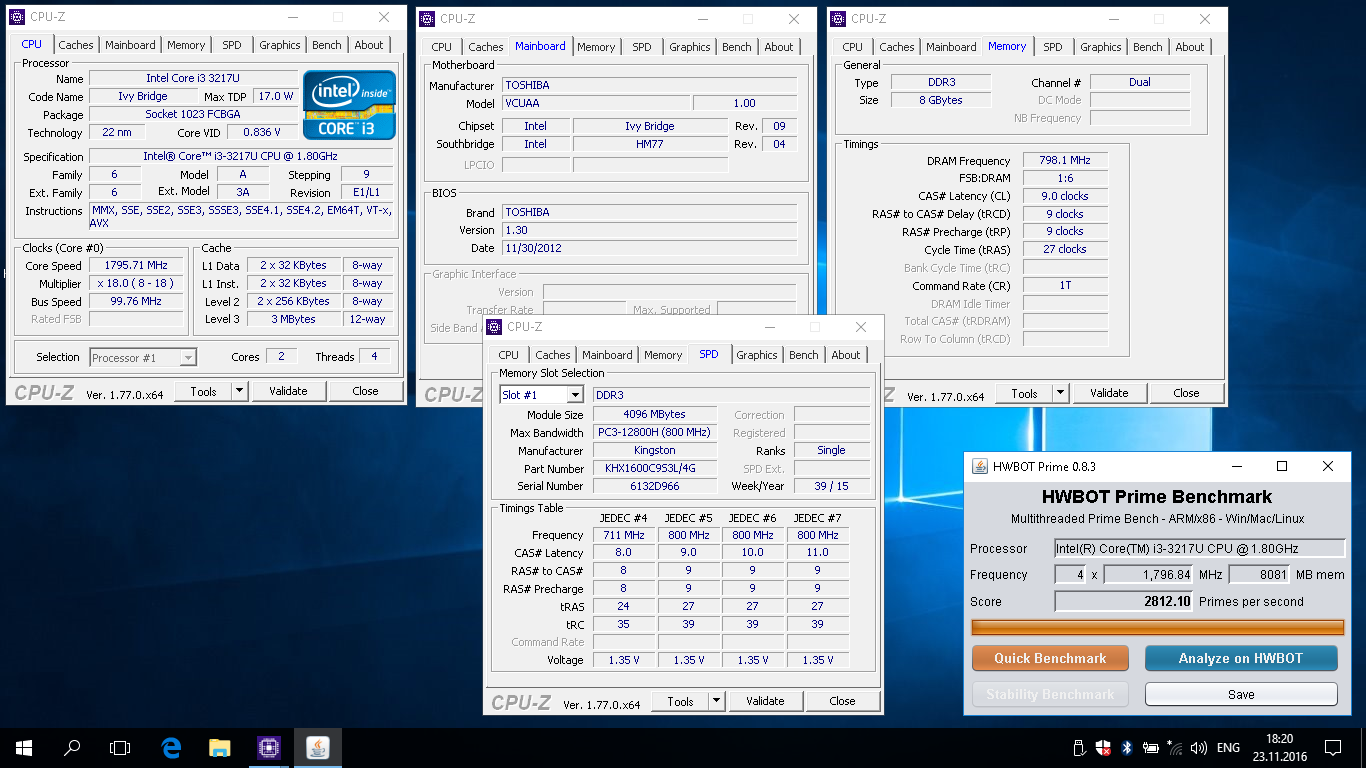Click the 8081 MB mem field
The image size is (1366, 768).
pos(1258,575)
